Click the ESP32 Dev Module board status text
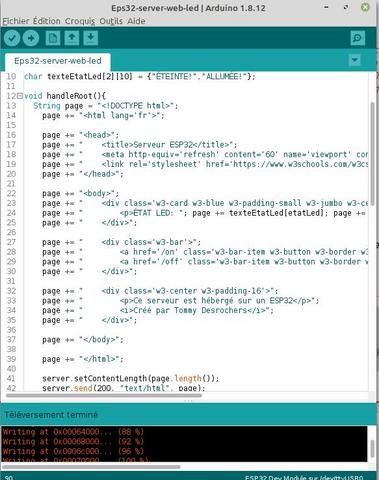 pyautogui.click(x=304, y=477)
